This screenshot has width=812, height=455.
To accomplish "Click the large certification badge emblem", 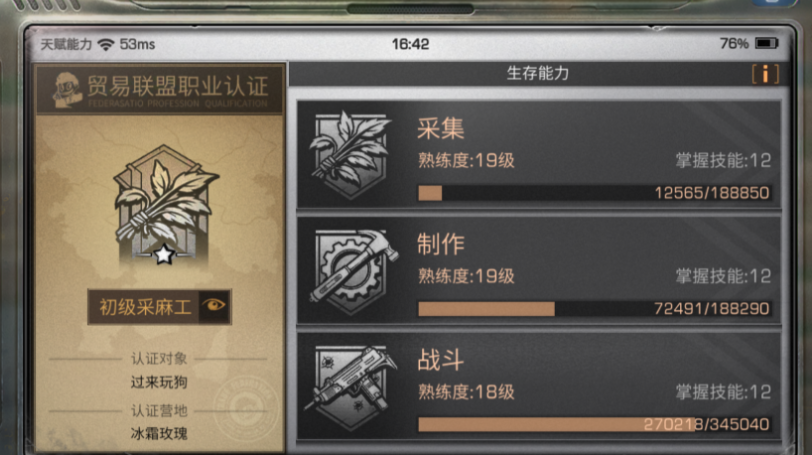I will [165, 205].
